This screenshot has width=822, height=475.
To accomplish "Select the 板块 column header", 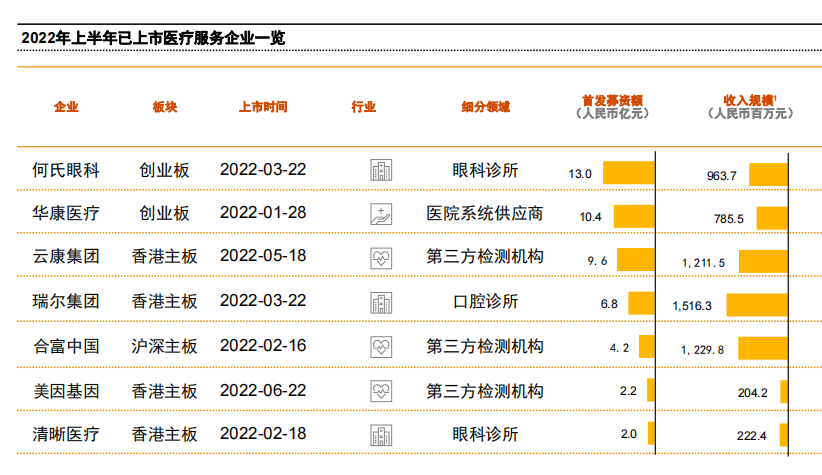I will (165, 107).
